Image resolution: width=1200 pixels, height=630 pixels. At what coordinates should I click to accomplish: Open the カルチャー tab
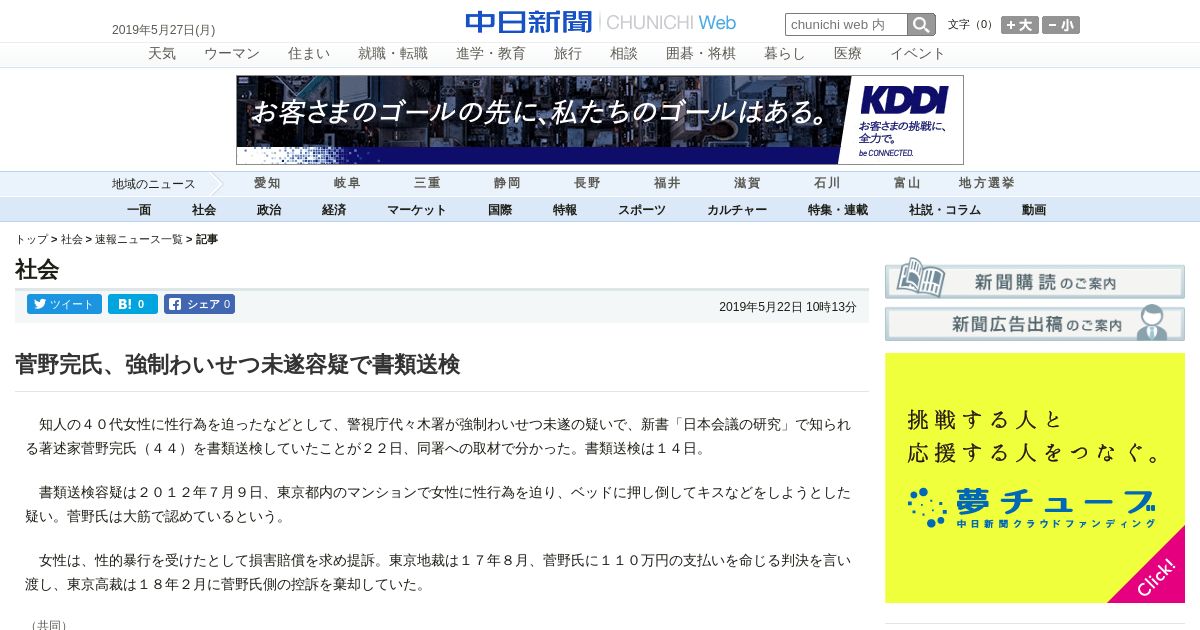pos(737,210)
